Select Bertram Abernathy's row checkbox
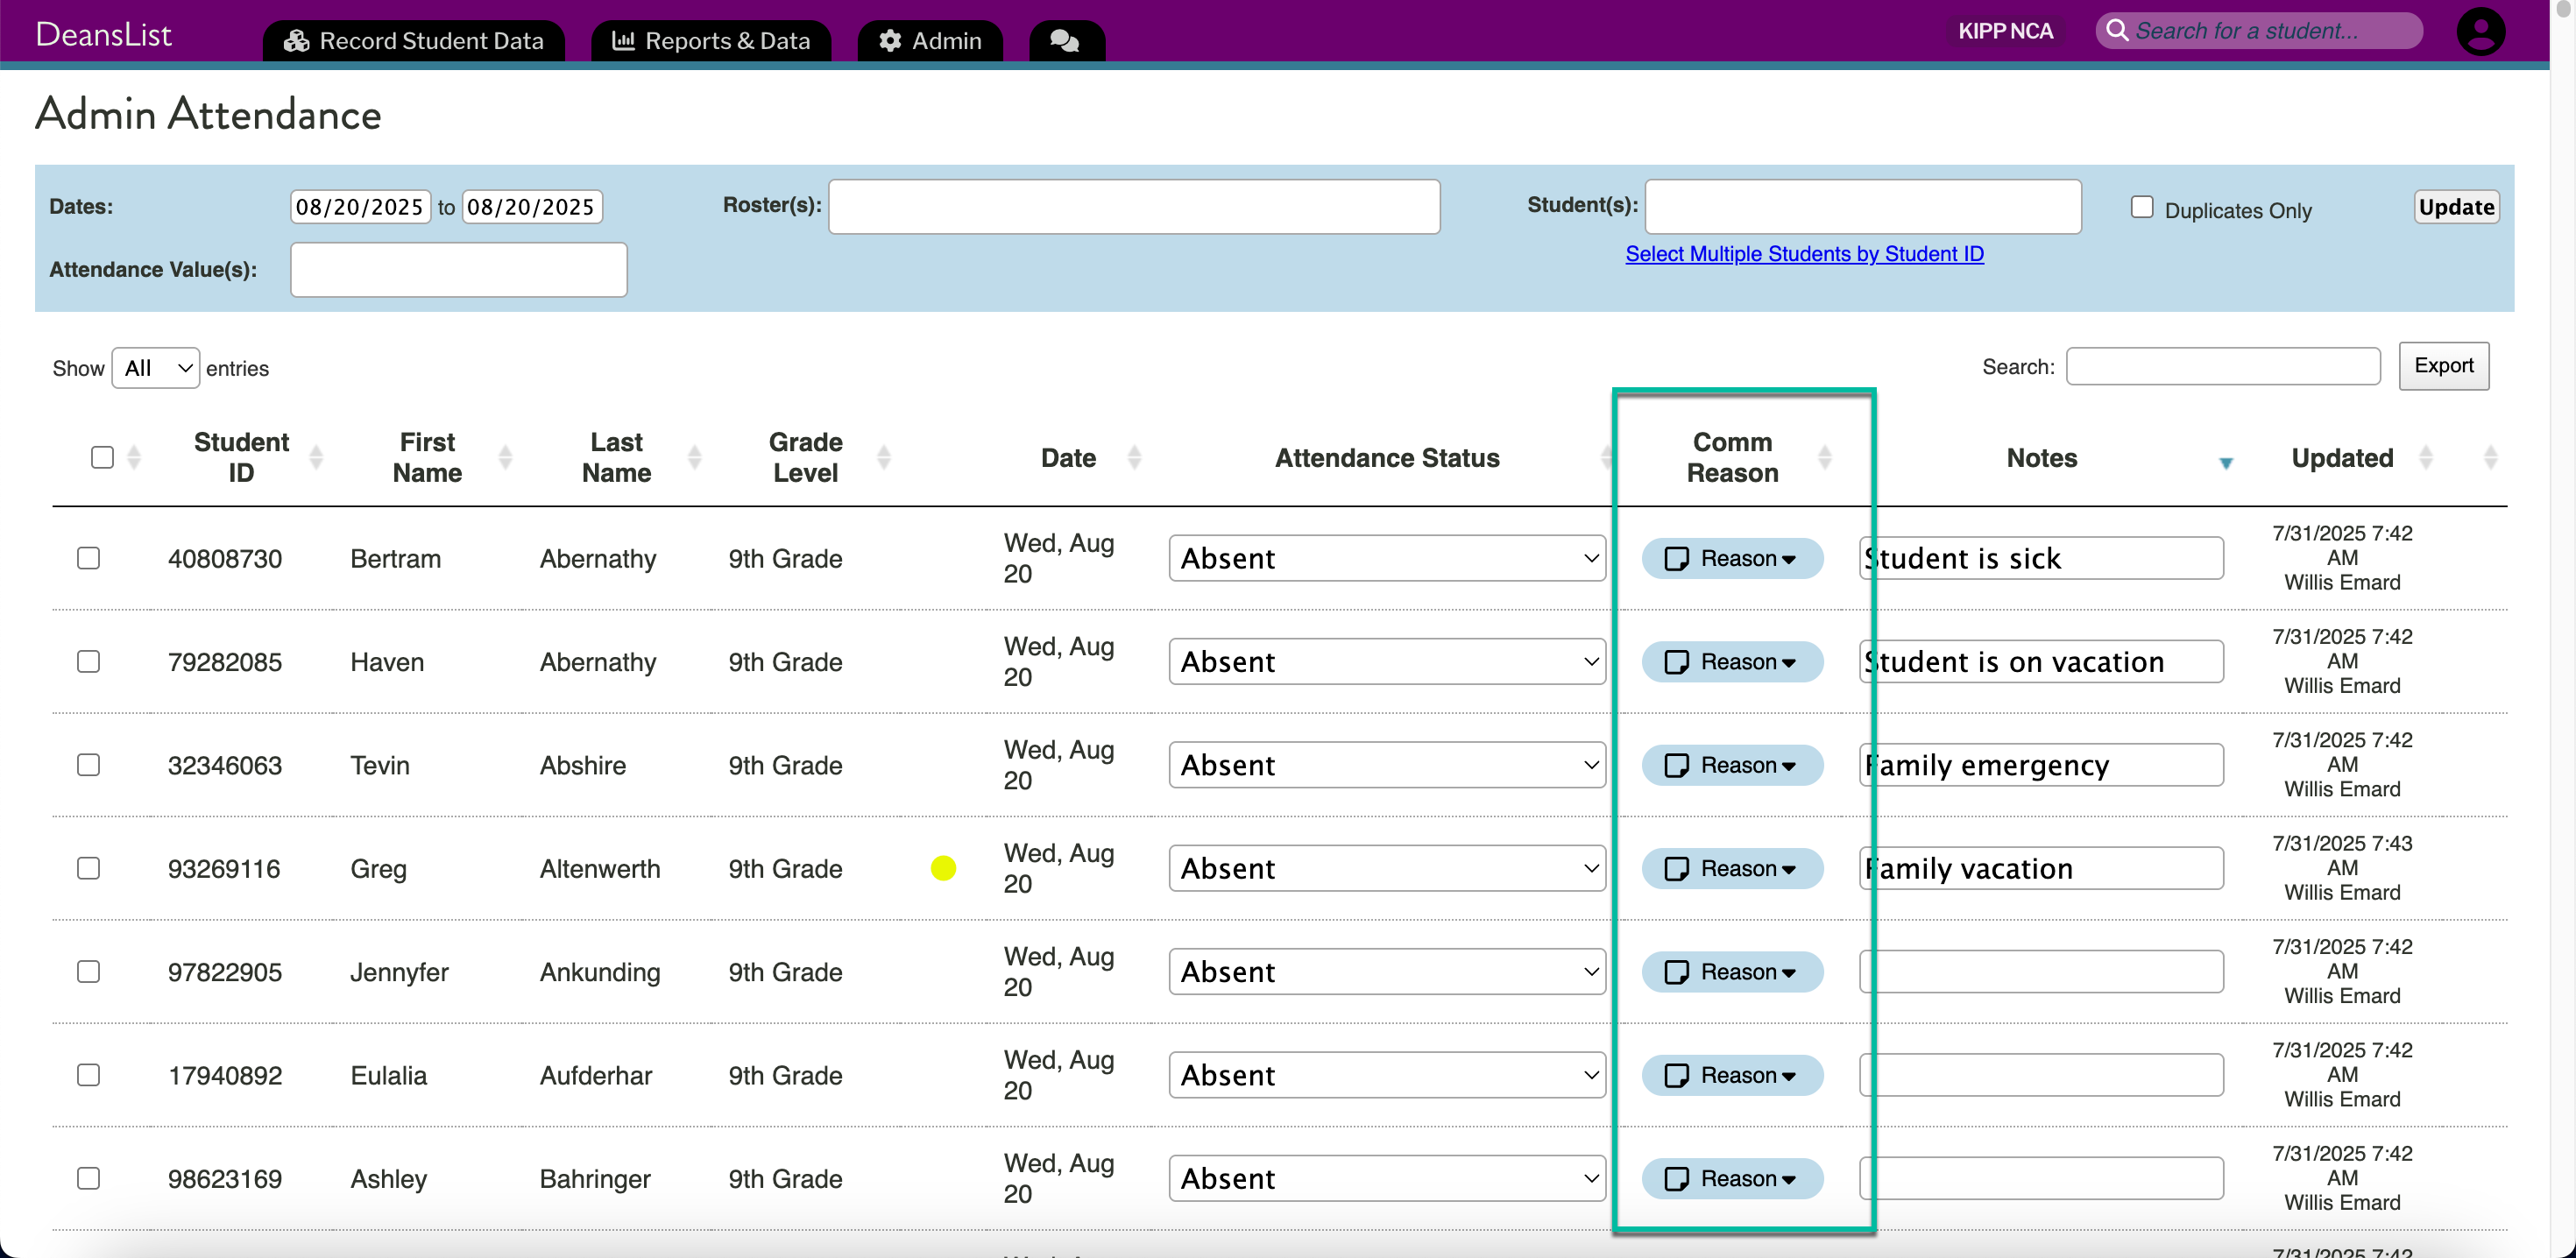The height and width of the screenshot is (1258, 2576). pyautogui.click(x=88, y=558)
